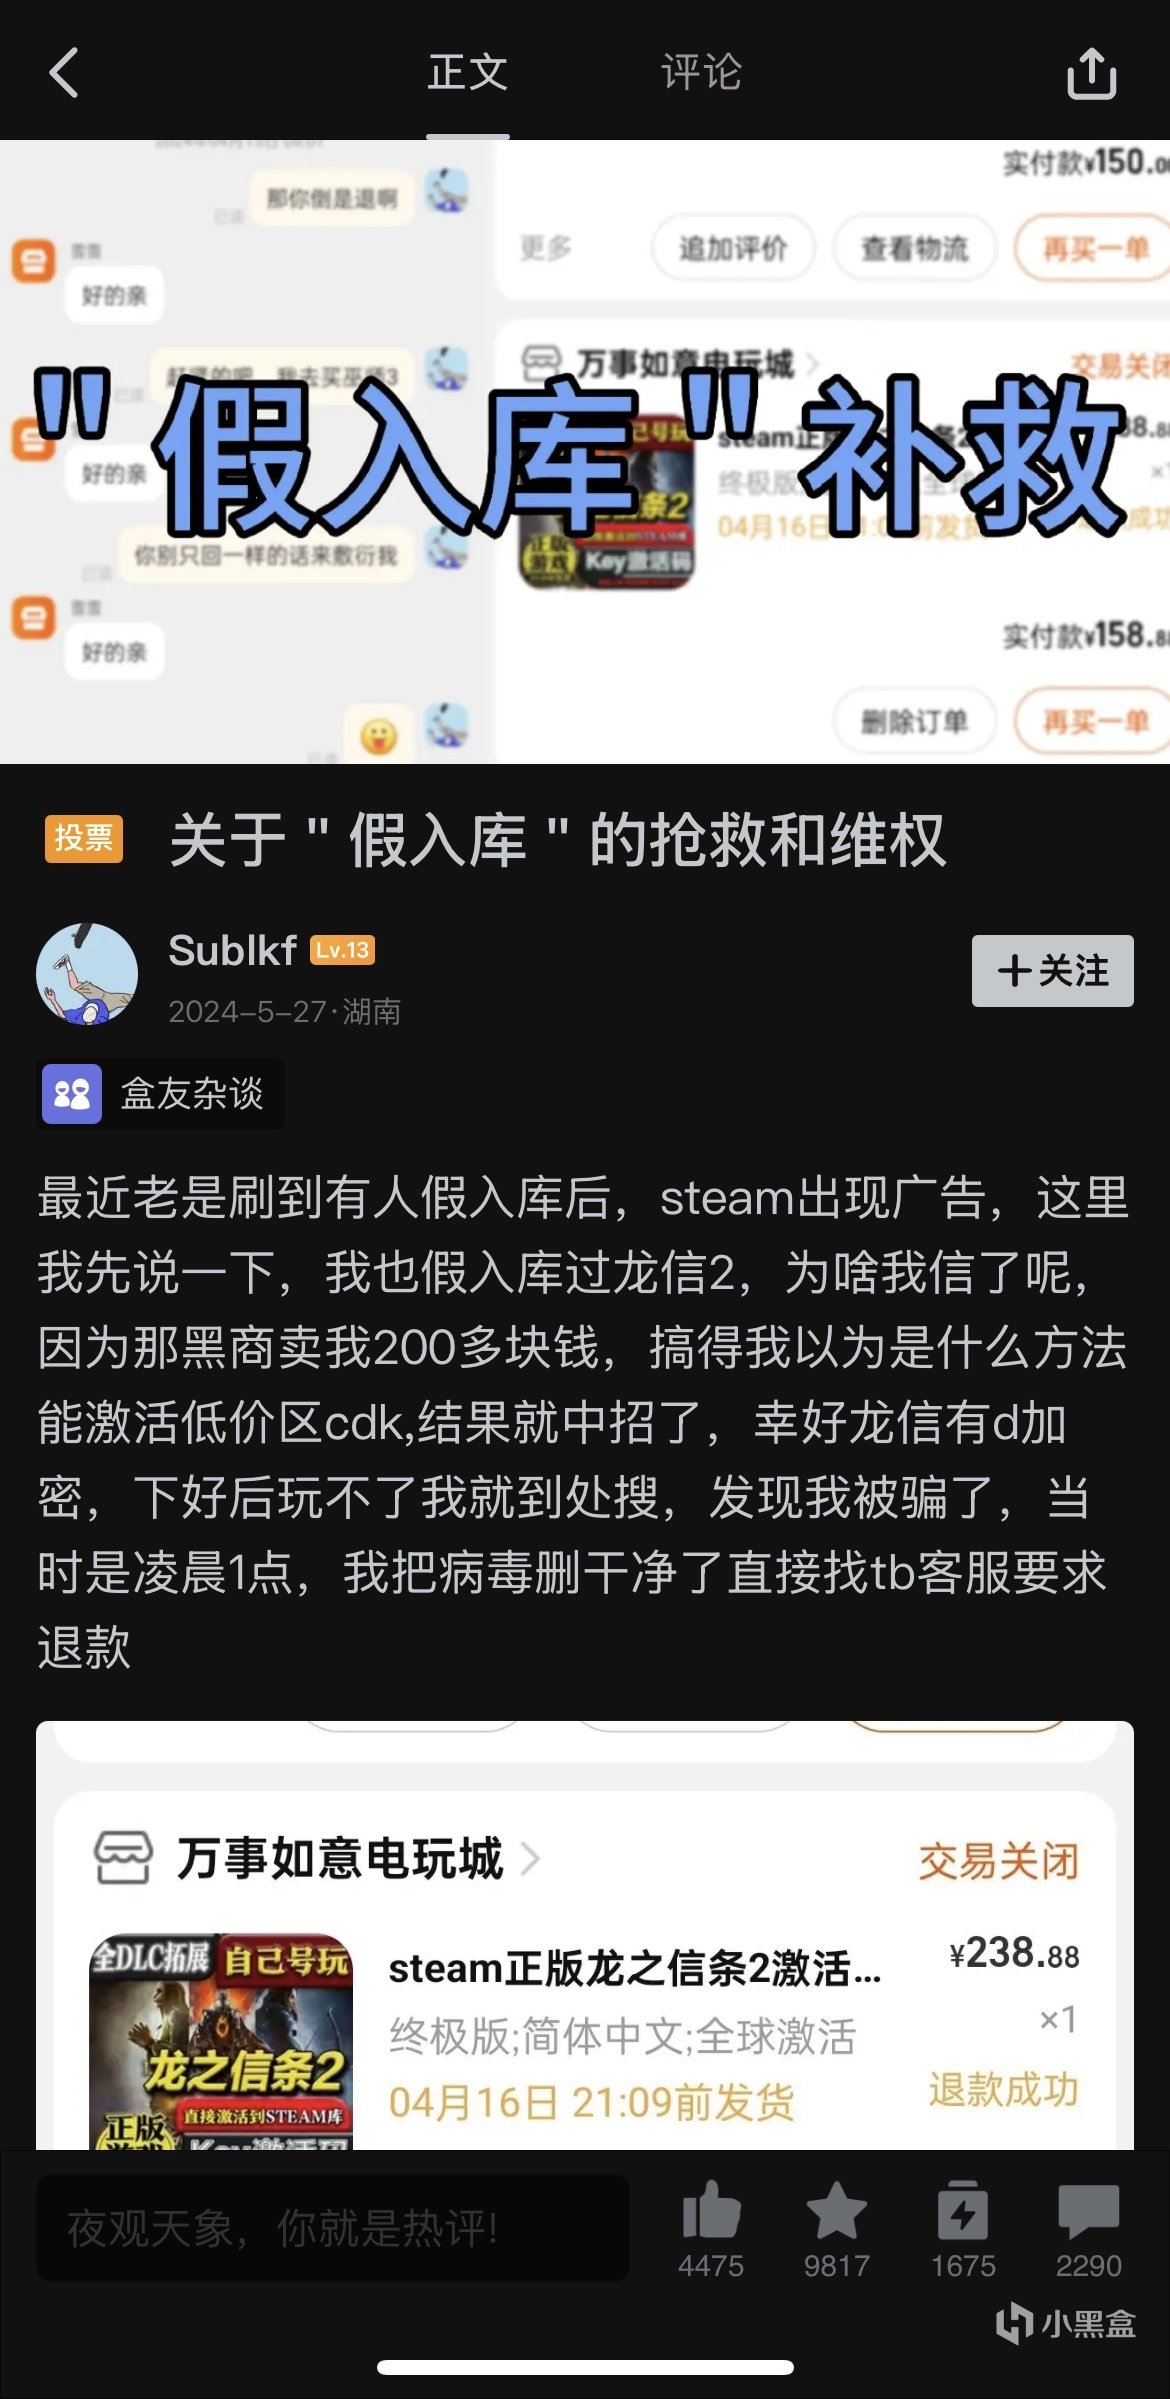This screenshot has width=1170, height=2399.
Task: Open the cover image banner
Action: pos(585,452)
